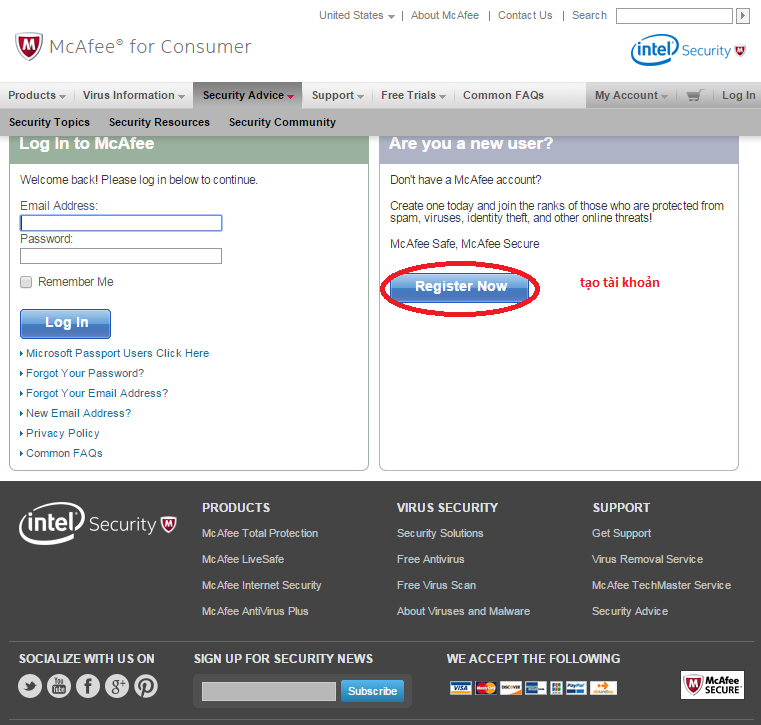Open the Security Resources submenu item
The width and height of the screenshot is (761, 725).
pos(159,122)
